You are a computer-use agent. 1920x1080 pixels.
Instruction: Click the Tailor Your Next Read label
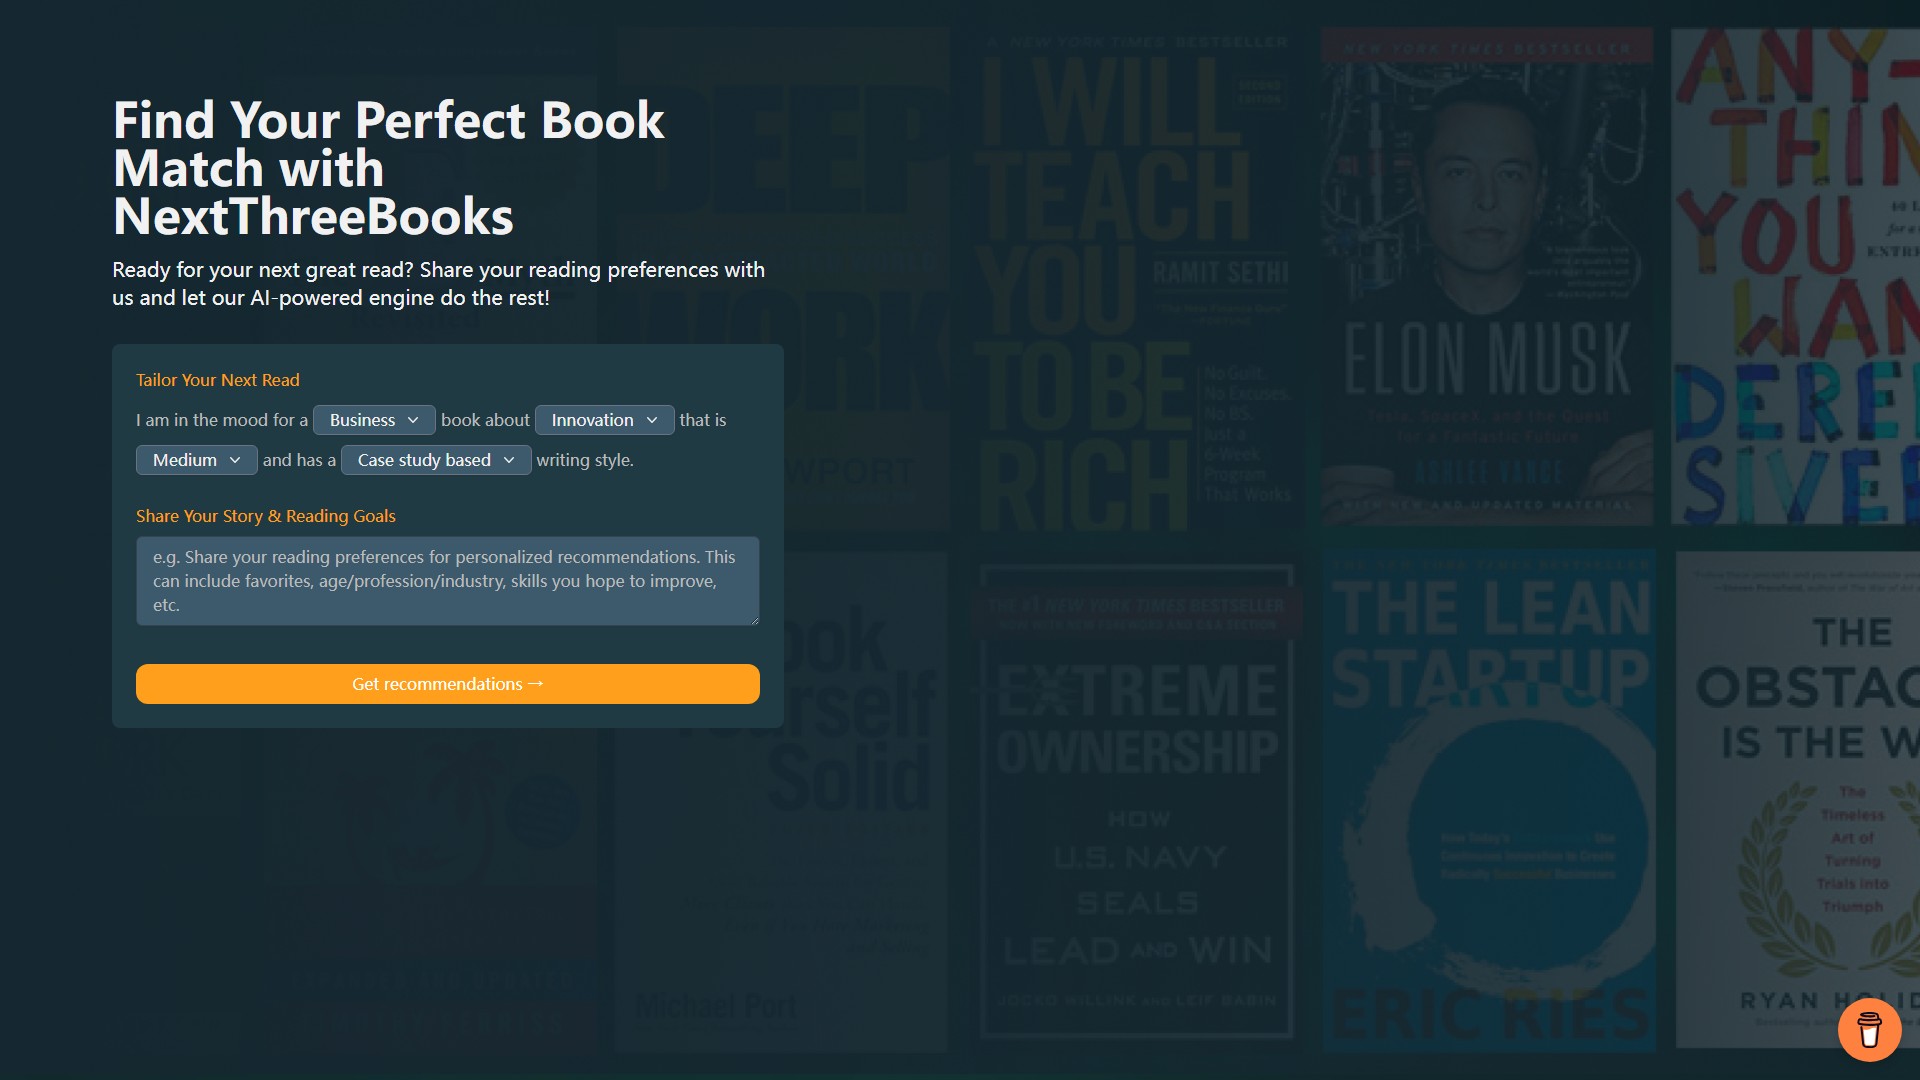pyautogui.click(x=218, y=380)
